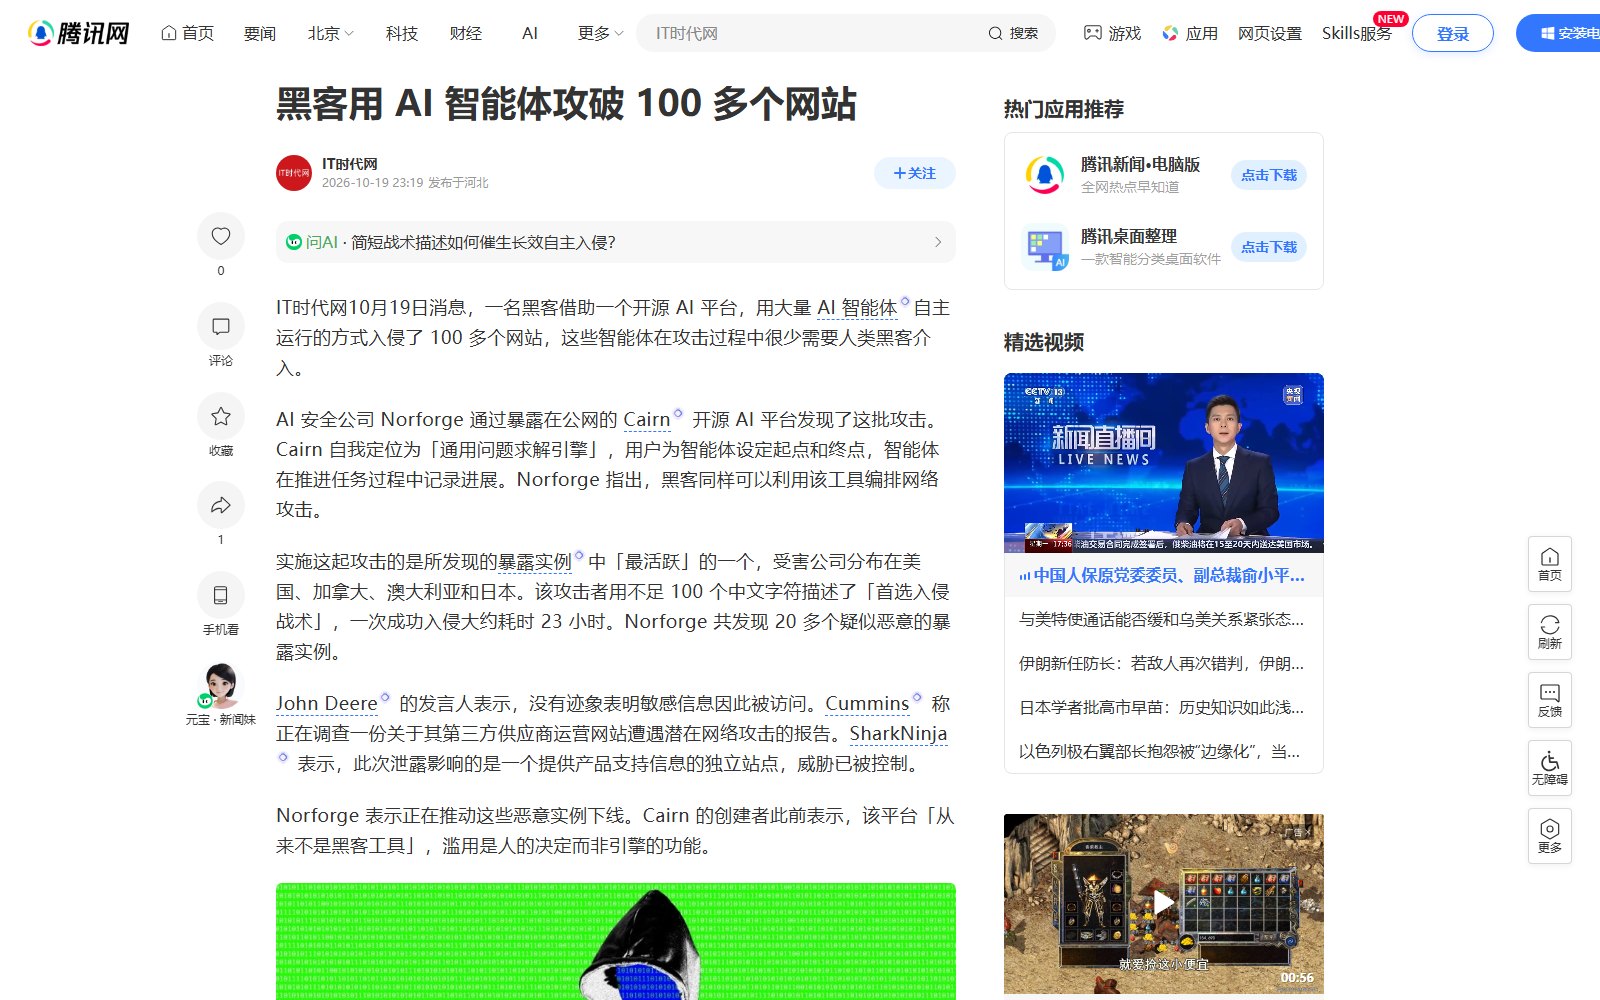1600x1000 pixels.
Task: Download 腾讯新闻·电脑版 via 点击下载
Action: (1269, 175)
